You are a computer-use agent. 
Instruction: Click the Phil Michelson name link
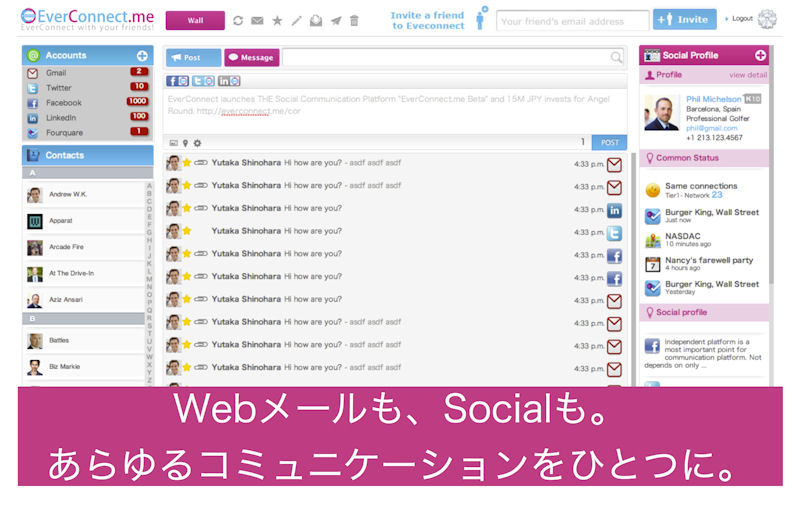[x=713, y=99]
